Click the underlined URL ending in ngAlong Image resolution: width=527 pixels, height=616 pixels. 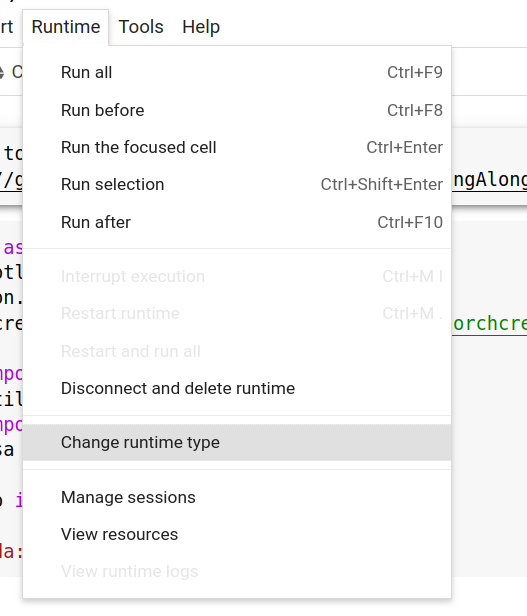pyautogui.click(x=490, y=180)
